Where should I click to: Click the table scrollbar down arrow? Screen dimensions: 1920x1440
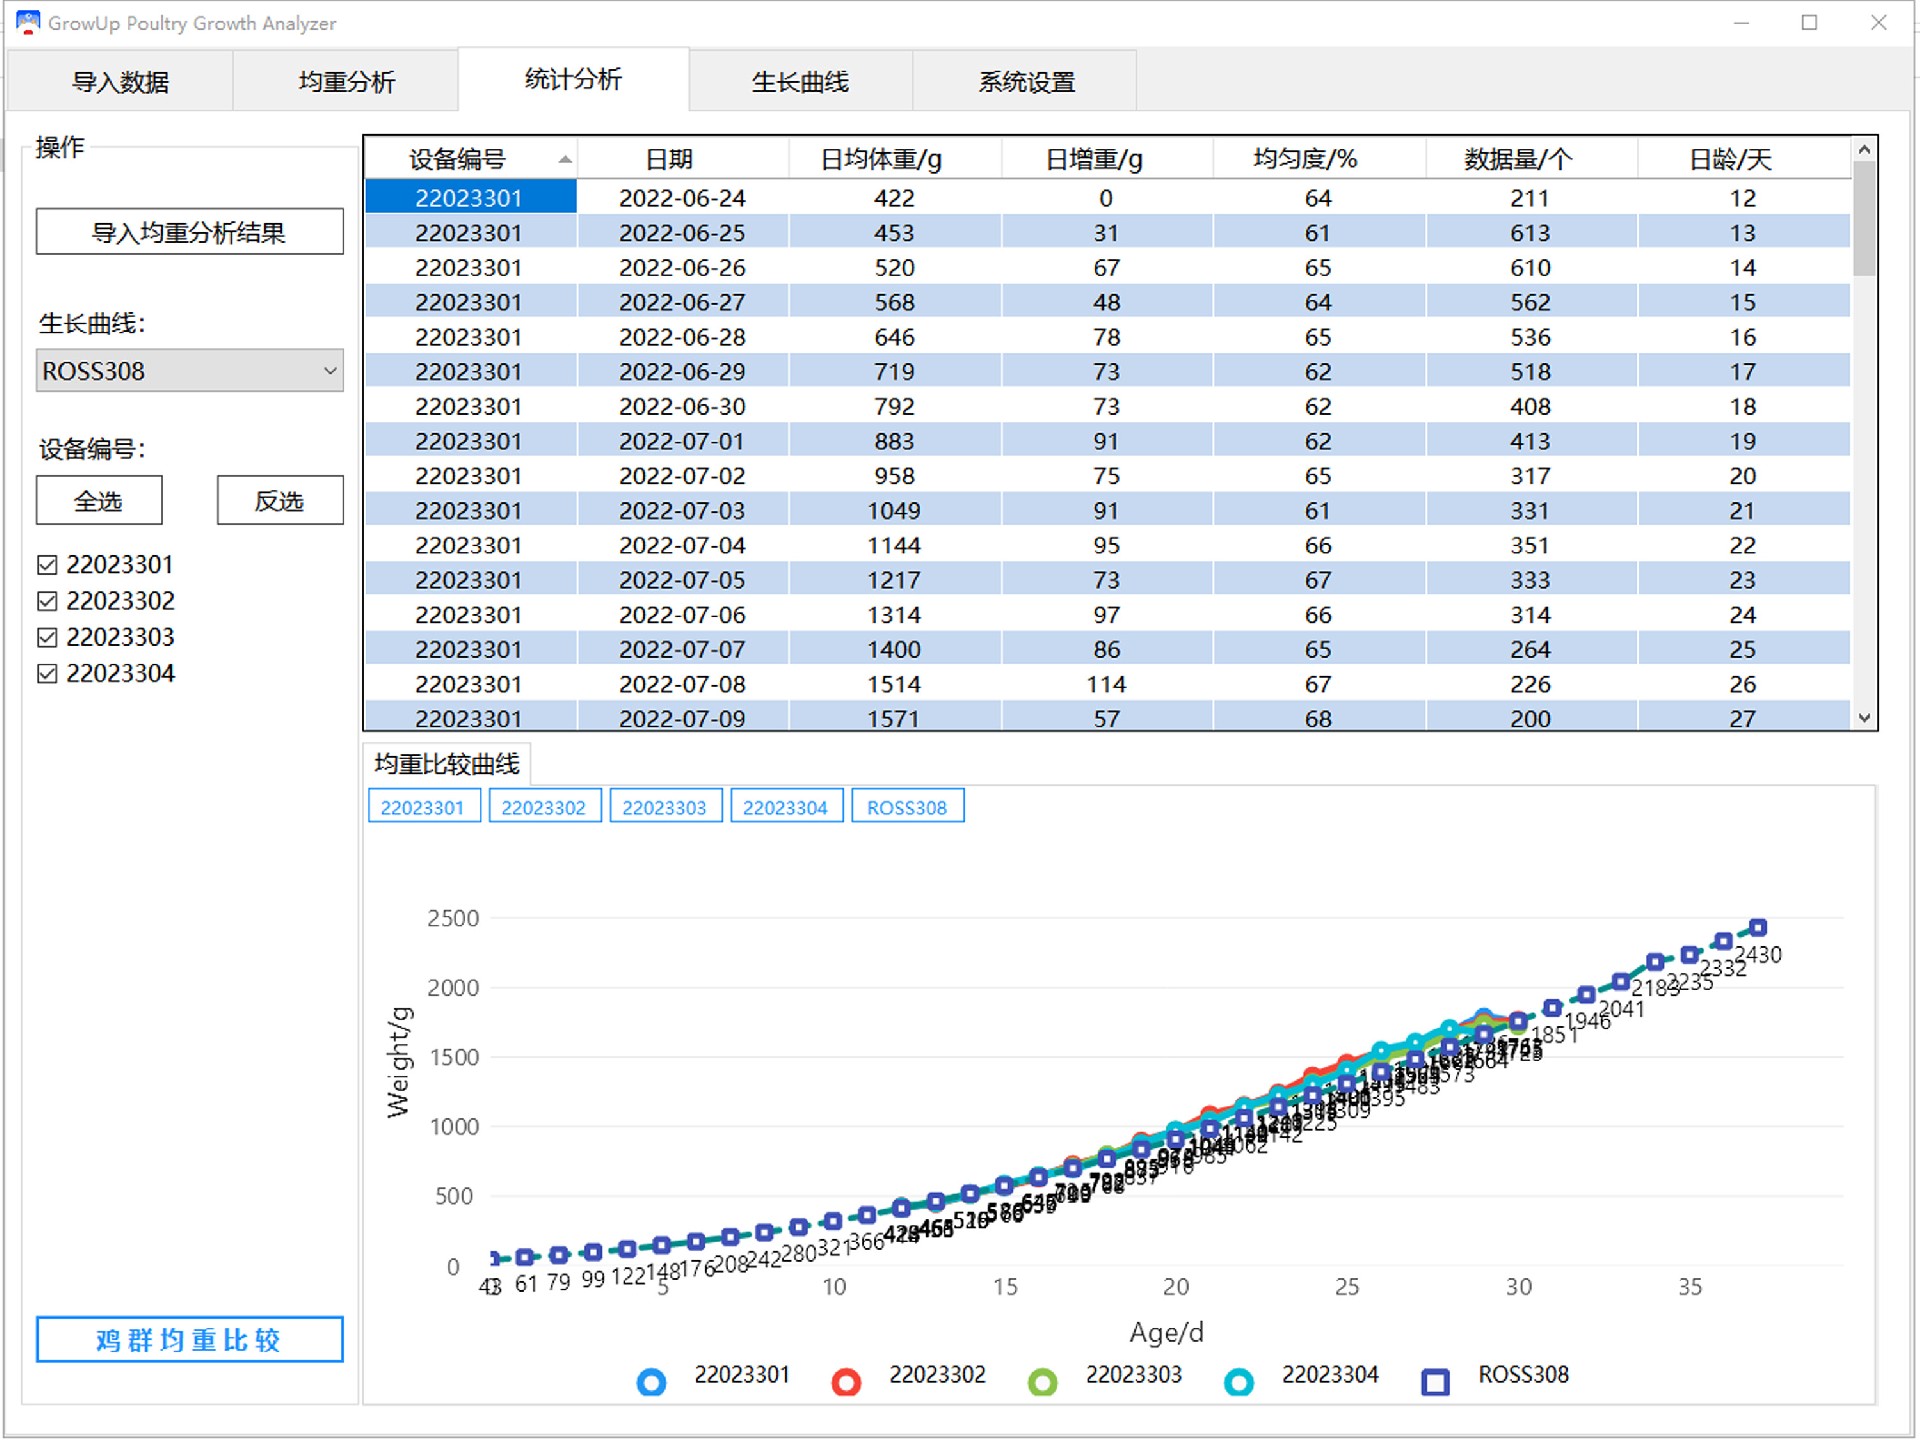click(1864, 717)
